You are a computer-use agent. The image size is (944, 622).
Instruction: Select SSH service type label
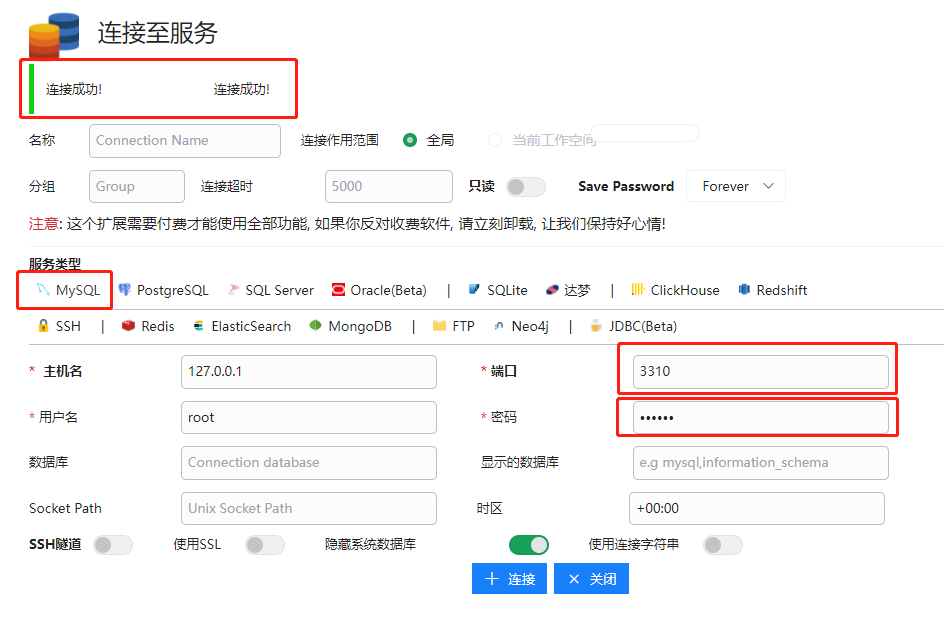(x=68, y=326)
